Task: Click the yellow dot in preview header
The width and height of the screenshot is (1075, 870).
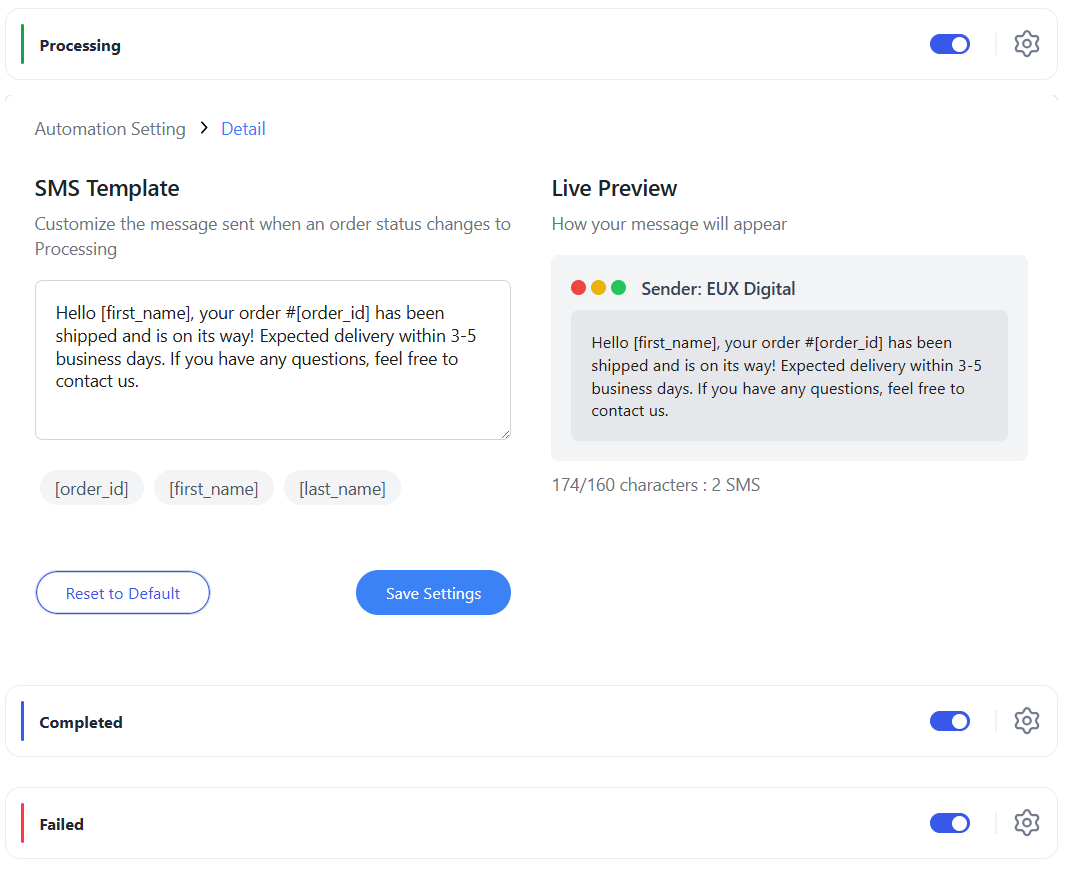Action: [x=599, y=288]
